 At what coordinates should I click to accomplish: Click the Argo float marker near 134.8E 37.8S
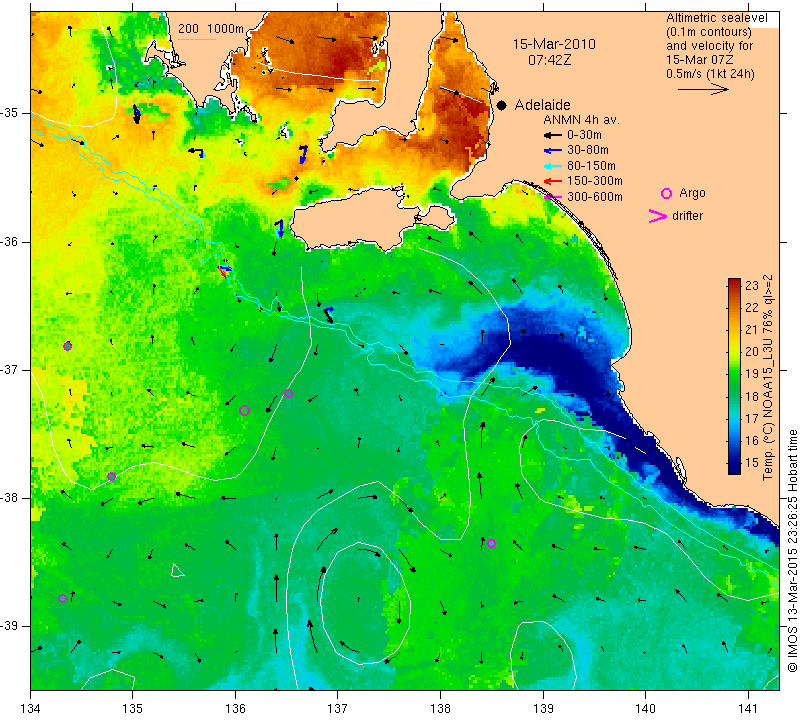[x=111, y=477]
